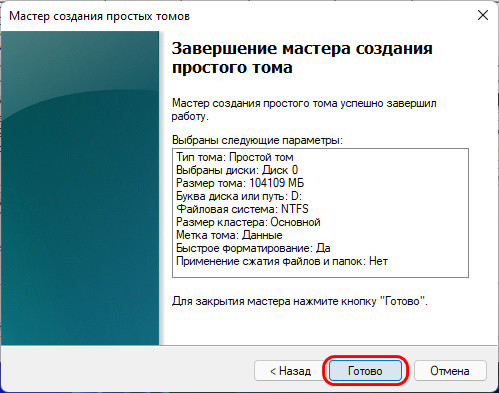Select the line 'Метка тома: Данные'

coord(229,235)
